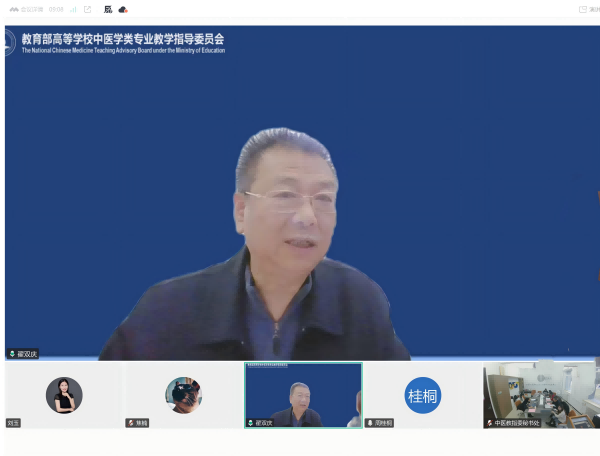
Task: Click the main speaker video of 翟双庆
Action: pyautogui.click(x=302, y=193)
